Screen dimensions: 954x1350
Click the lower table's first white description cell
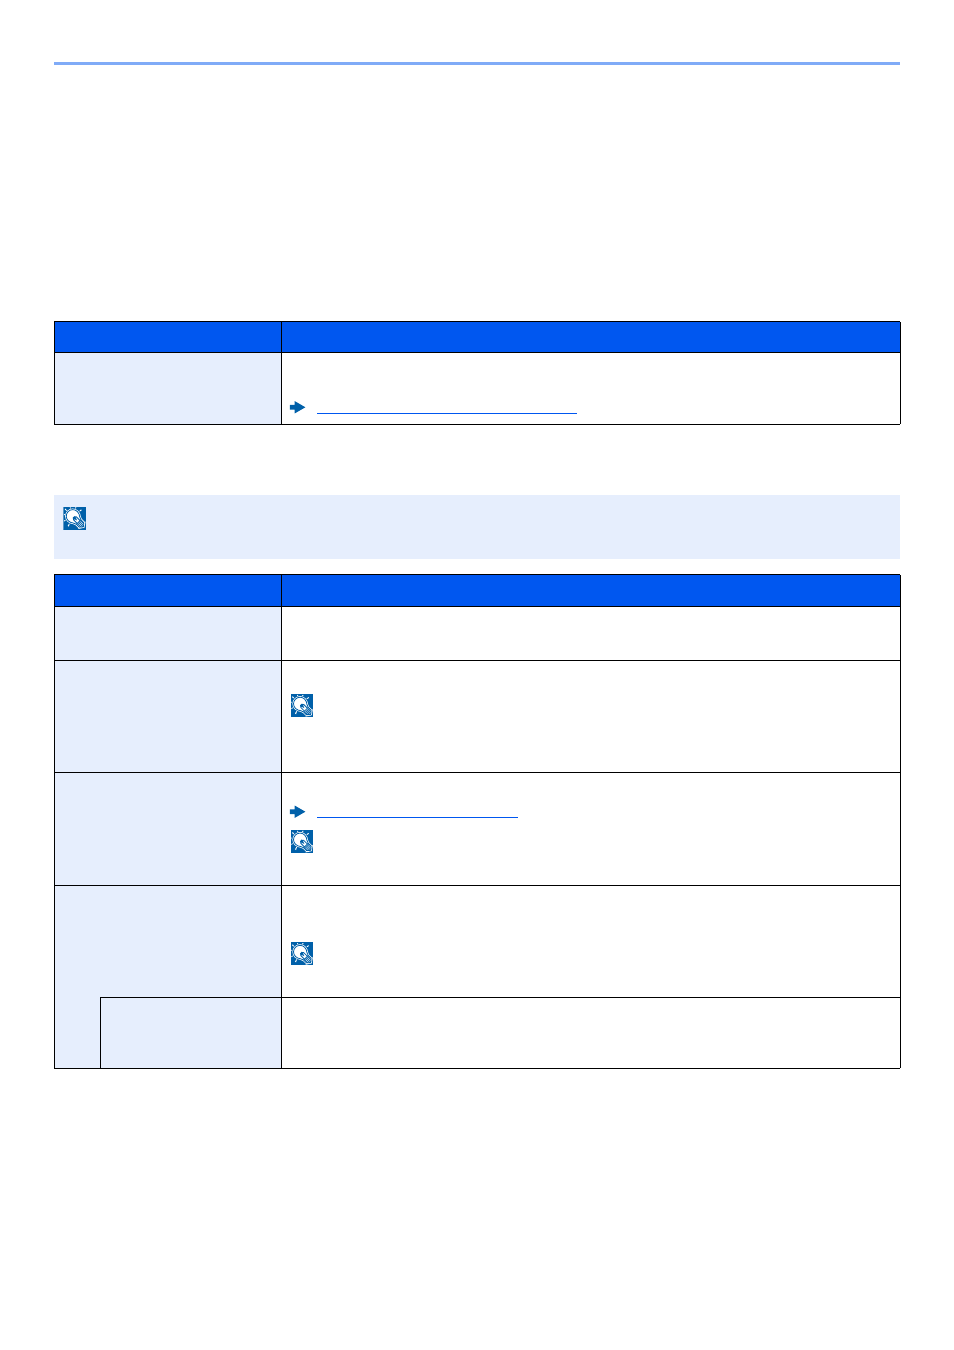click(591, 633)
